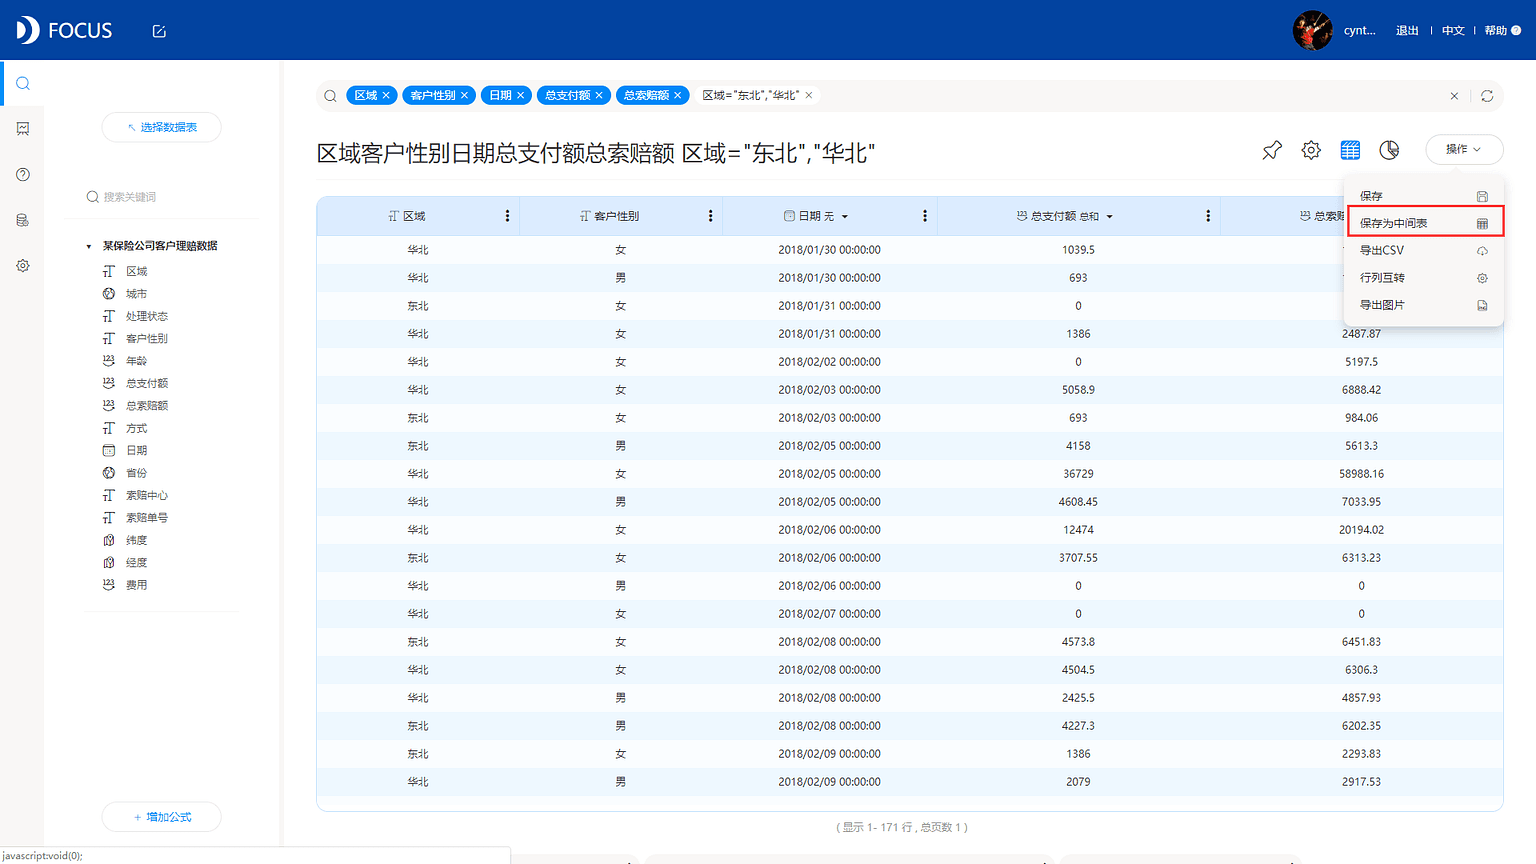Remove the 日期 search tag
The height and width of the screenshot is (864, 1536).
click(520, 95)
